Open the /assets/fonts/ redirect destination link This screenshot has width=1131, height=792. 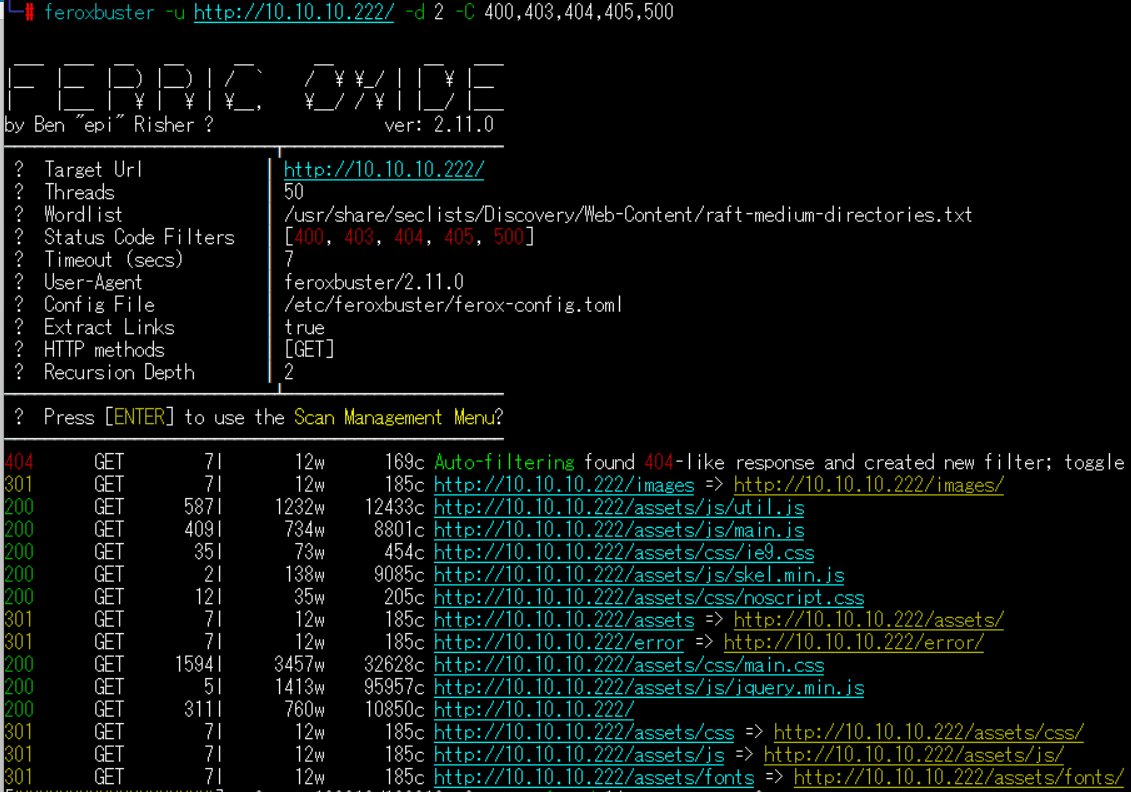[958, 777]
